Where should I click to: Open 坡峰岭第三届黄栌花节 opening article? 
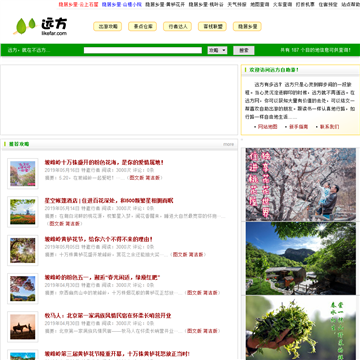click(117, 354)
